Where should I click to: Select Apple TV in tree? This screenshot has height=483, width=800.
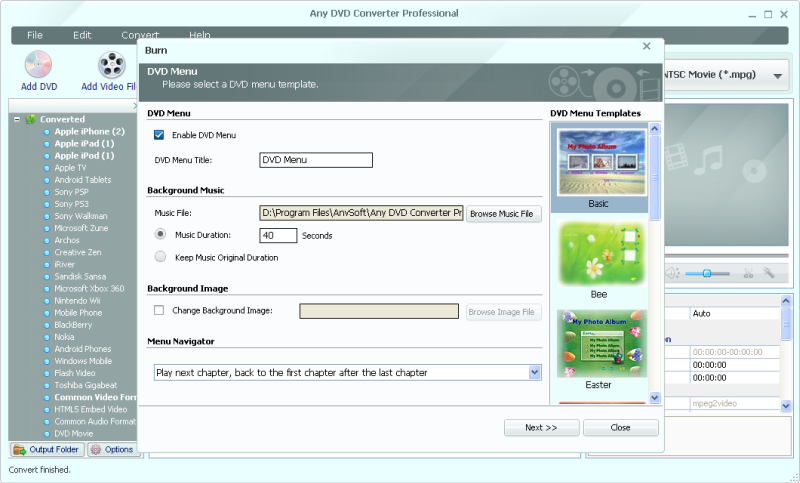click(70, 167)
